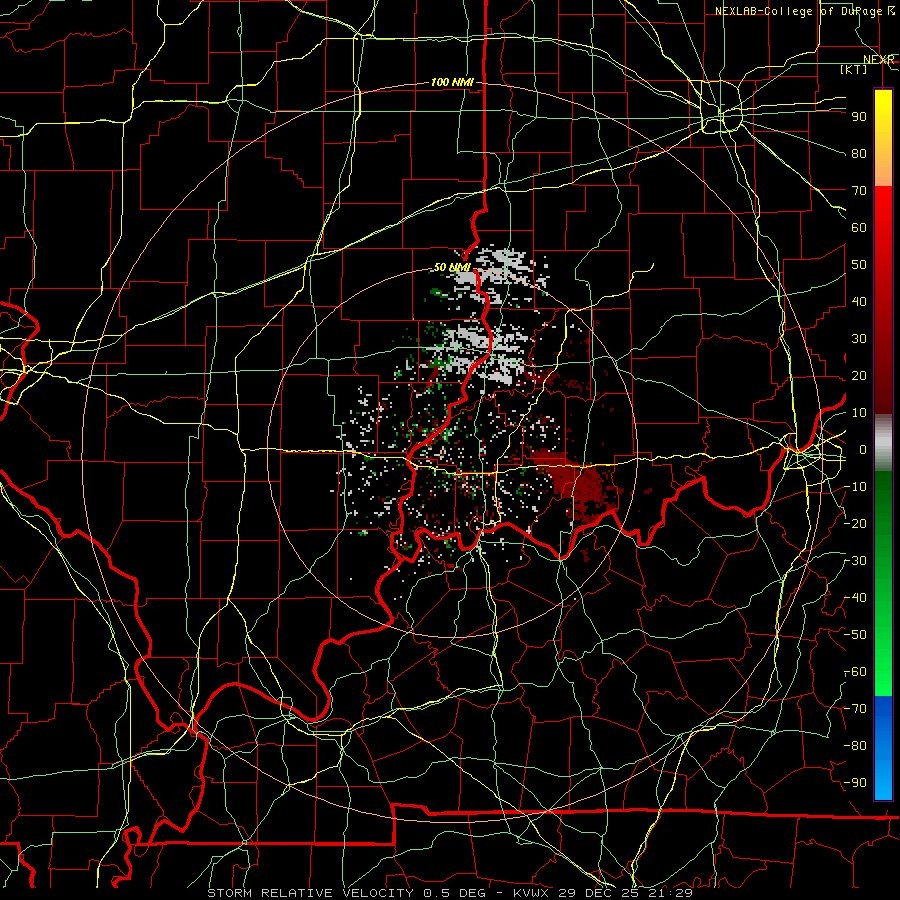Click the -30 value on the velocity scale
Image resolution: width=900 pixels, height=900 pixels.
click(x=855, y=561)
